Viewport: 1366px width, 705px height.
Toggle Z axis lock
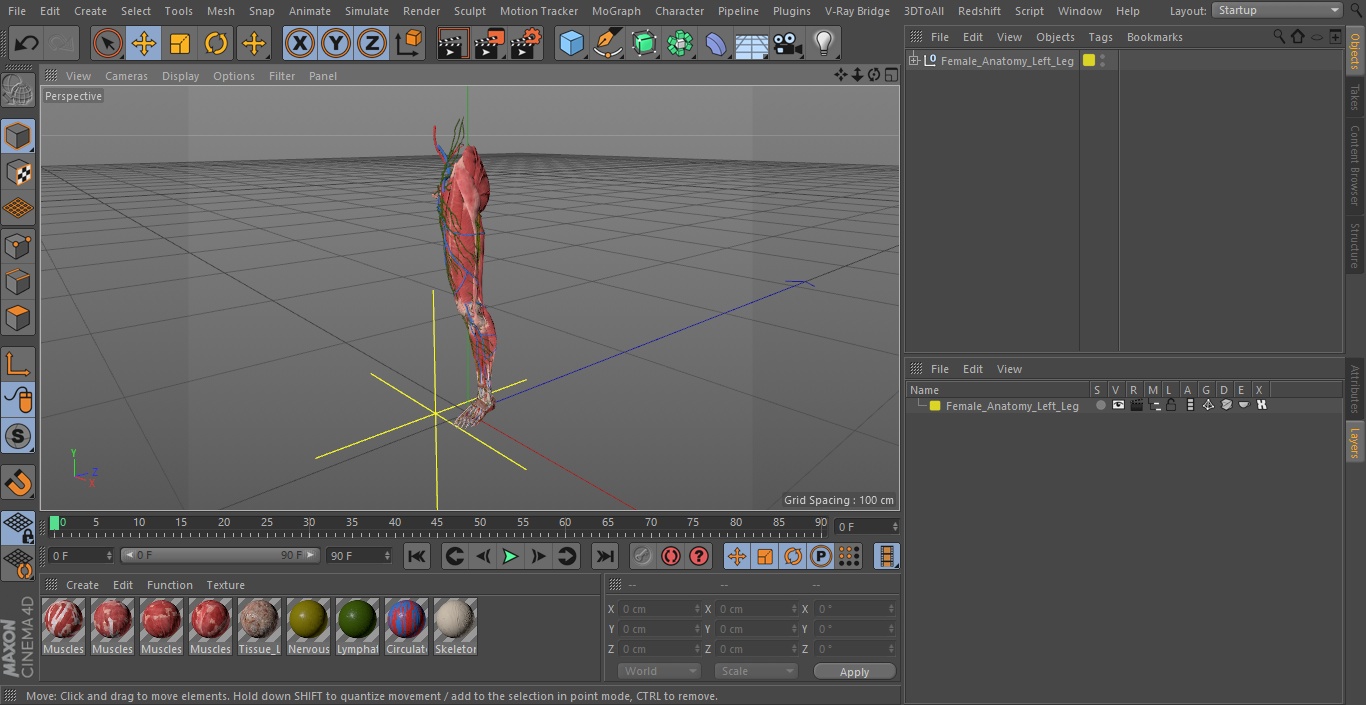[x=372, y=43]
